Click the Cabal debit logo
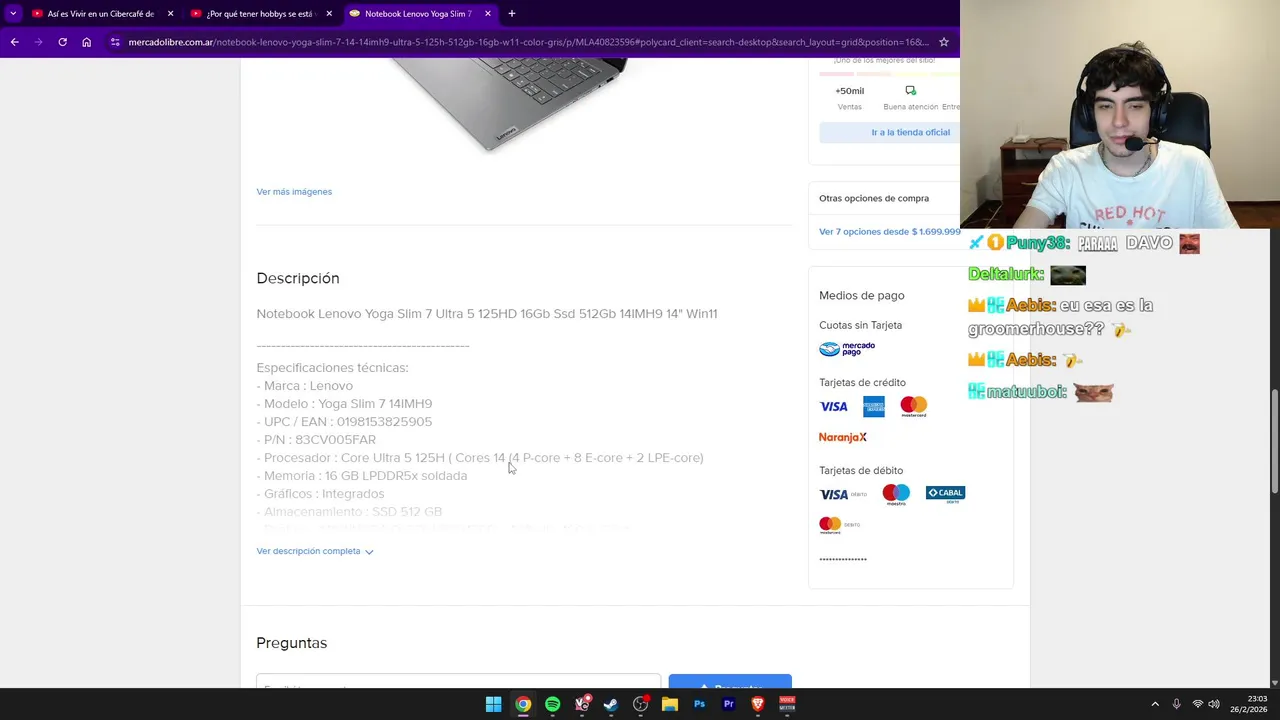Viewport: 1280px width, 720px height. (x=945, y=493)
